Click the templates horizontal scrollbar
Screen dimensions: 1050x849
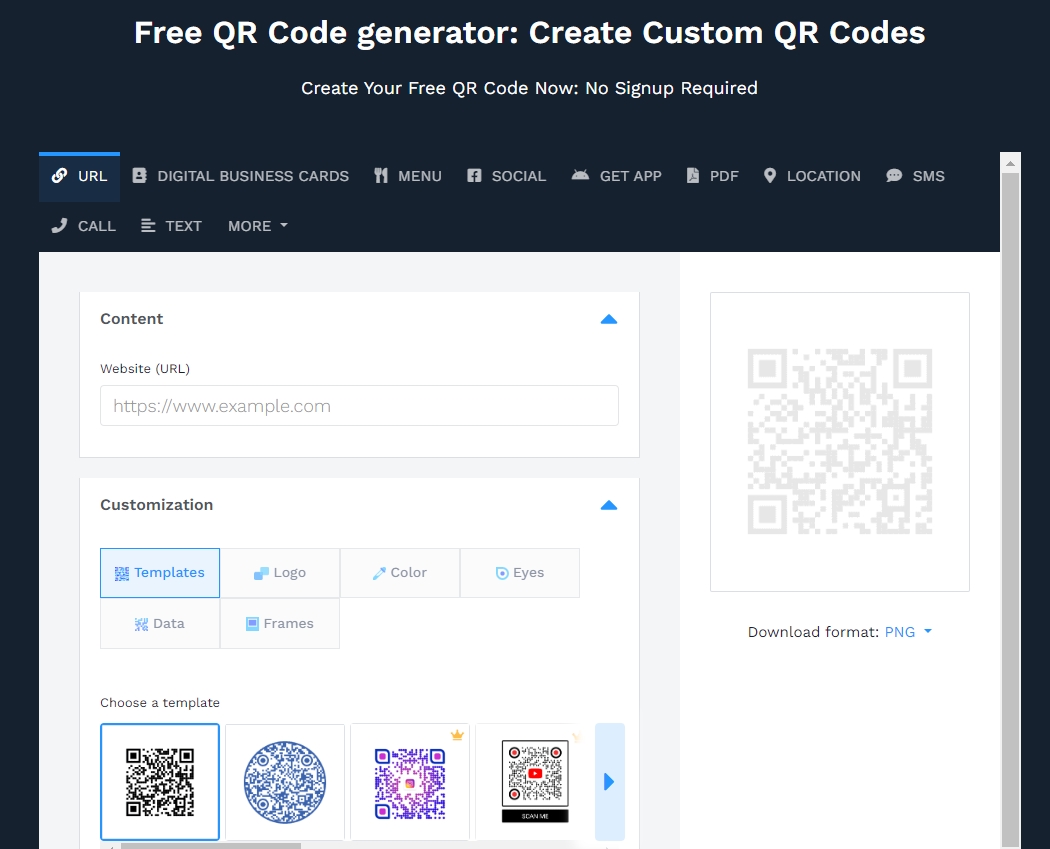pyautogui.click(x=211, y=846)
